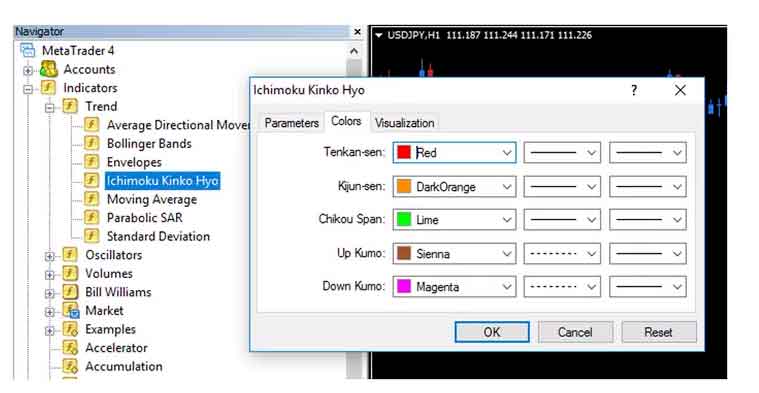The image size is (759, 393).
Task: Expand the Bill Williams tree node
Action: (50, 293)
